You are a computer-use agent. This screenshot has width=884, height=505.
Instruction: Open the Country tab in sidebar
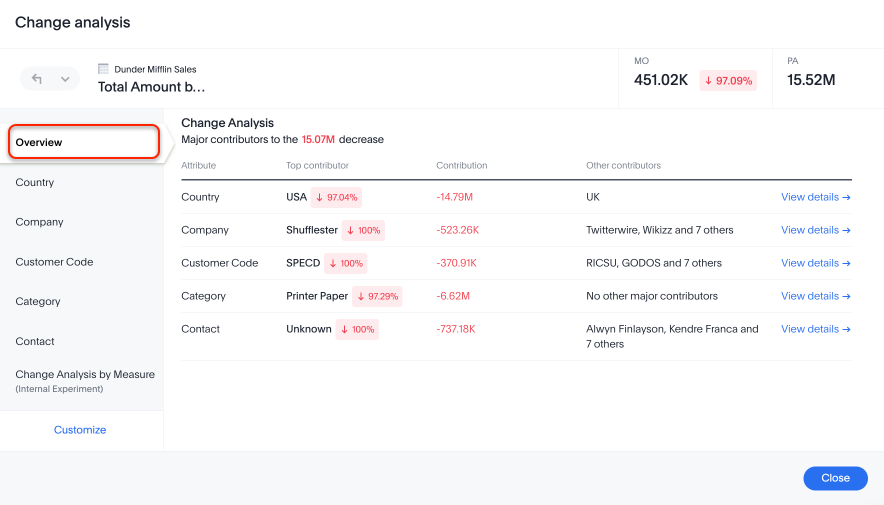35,182
